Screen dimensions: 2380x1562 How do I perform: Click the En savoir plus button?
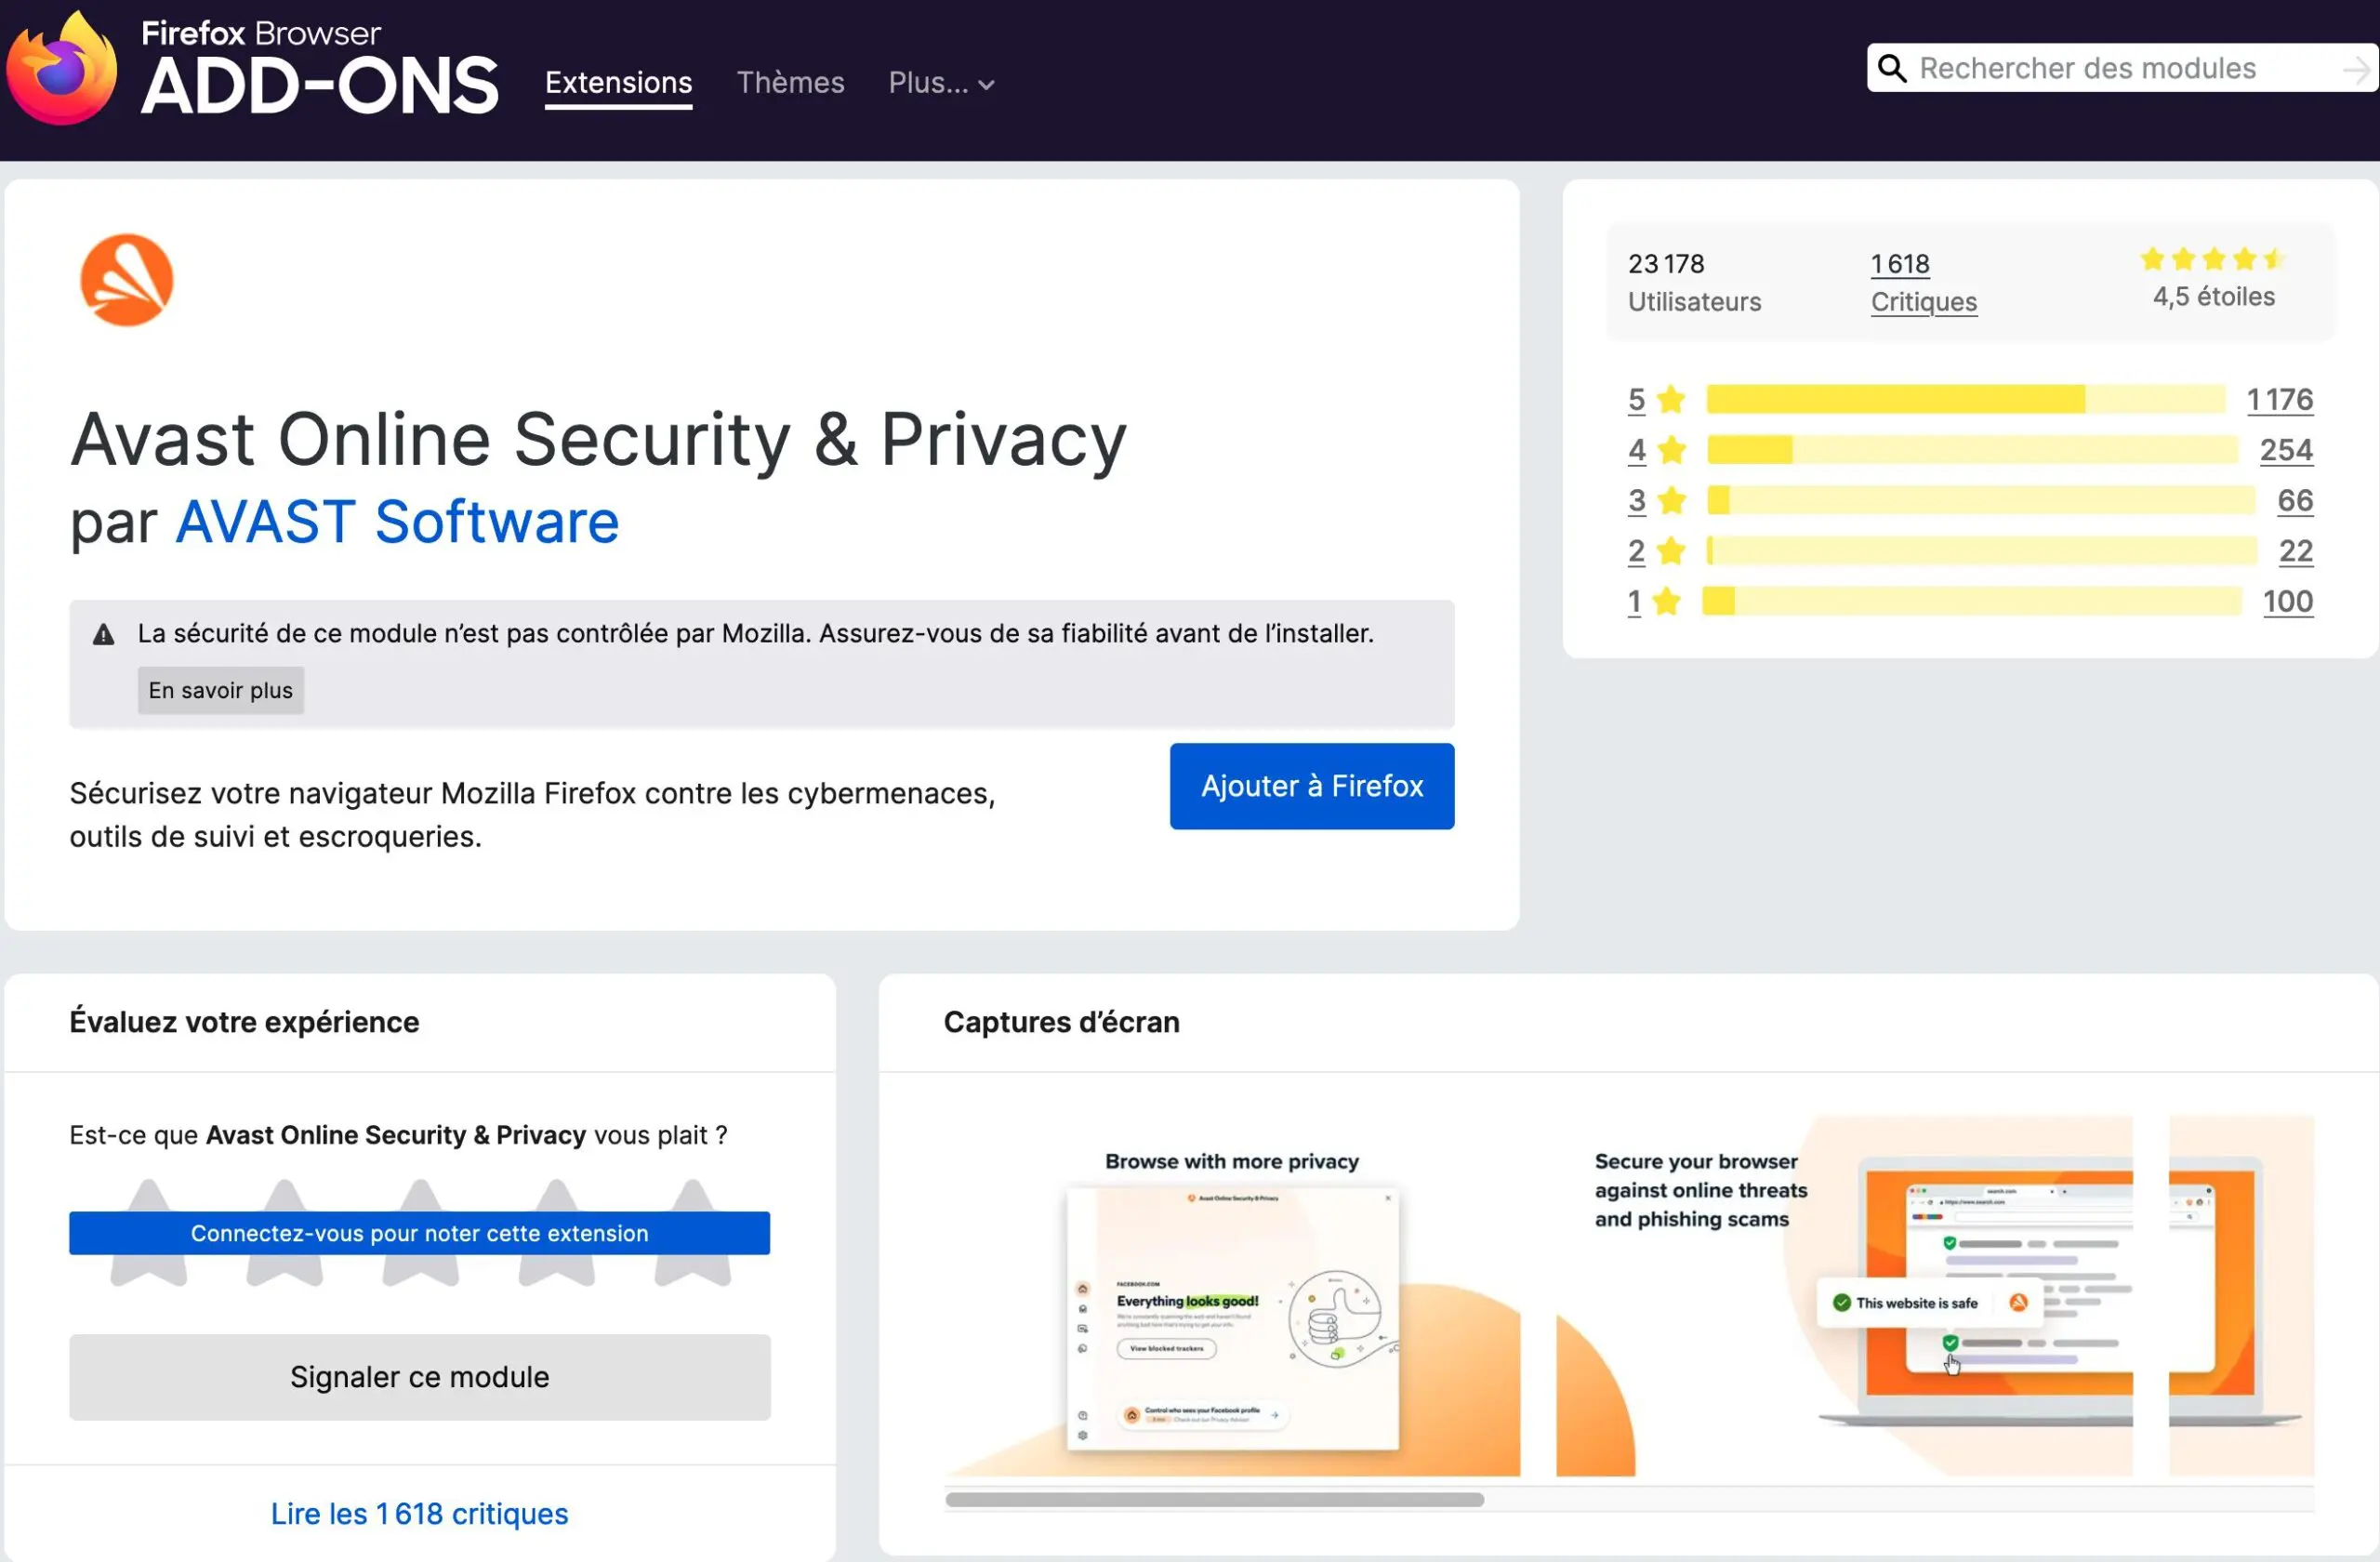tap(221, 690)
